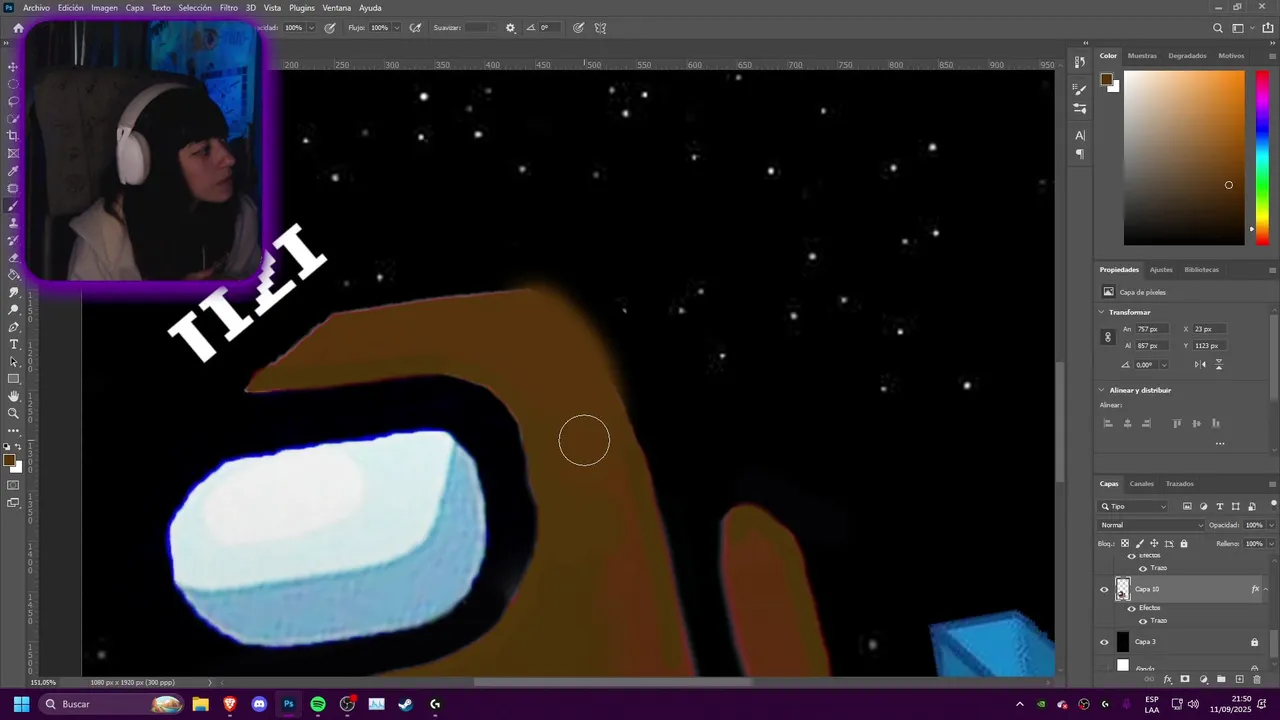Open the layer filter Tipo dropdown
This screenshot has width=1280, height=720.
pos(1133,507)
